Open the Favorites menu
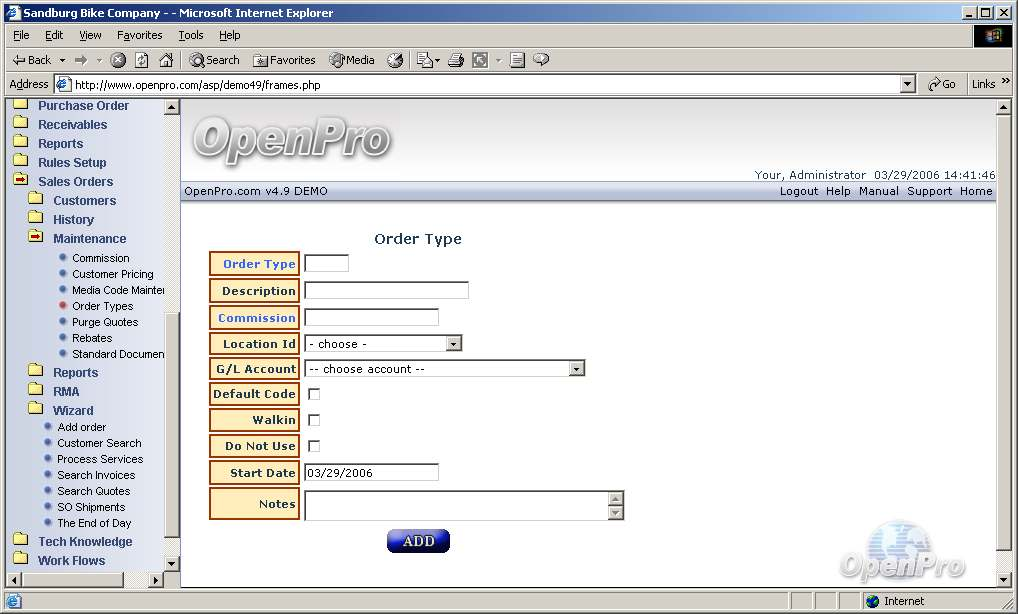1018x614 pixels. (139, 35)
